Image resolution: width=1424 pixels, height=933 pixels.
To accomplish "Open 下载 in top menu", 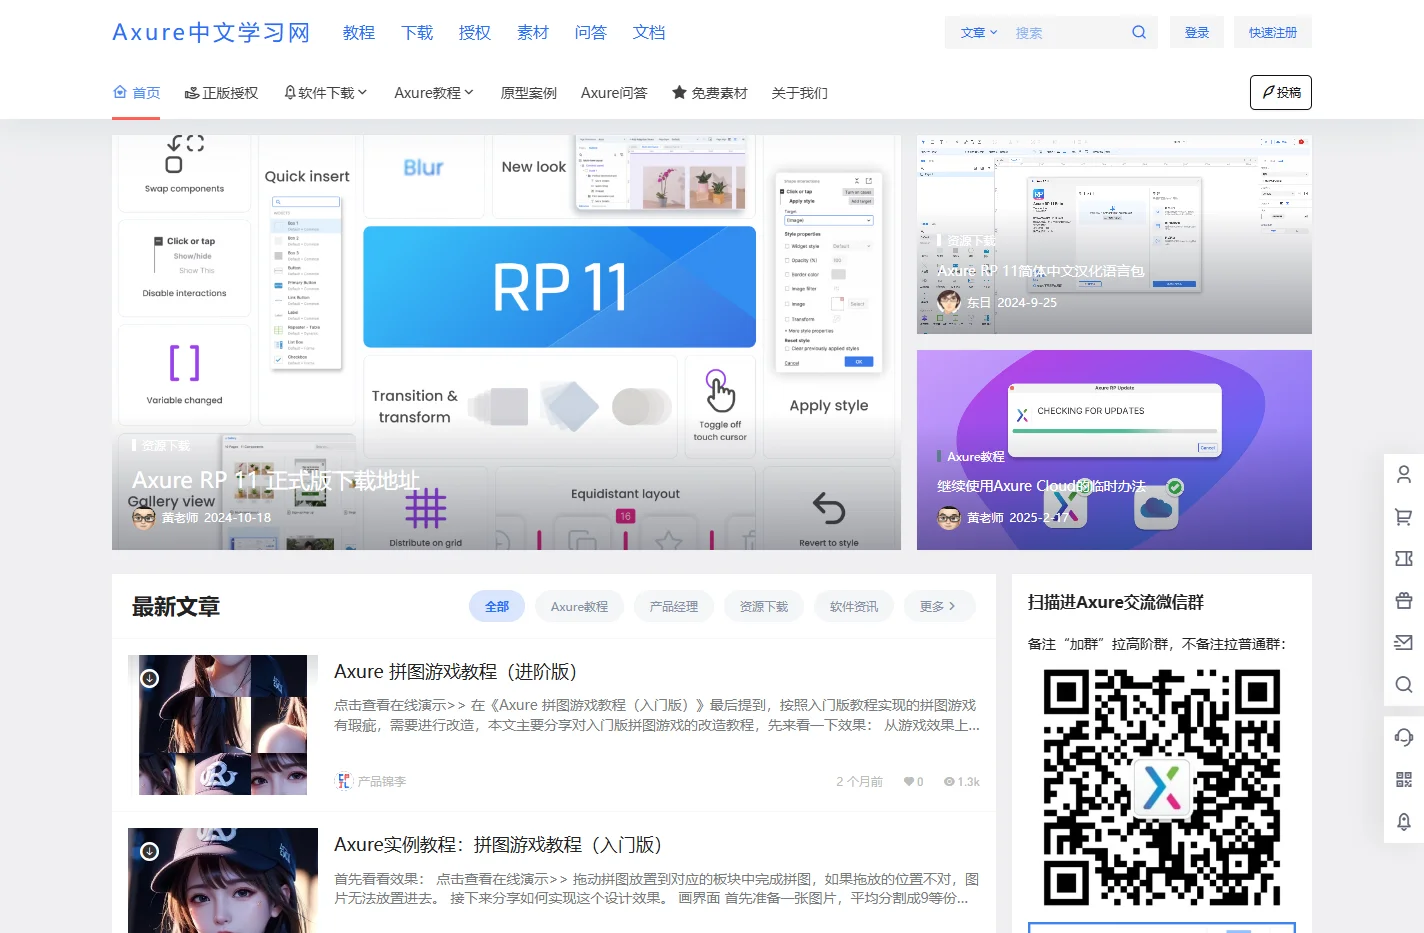I will pyautogui.click(x=417, y=32).
